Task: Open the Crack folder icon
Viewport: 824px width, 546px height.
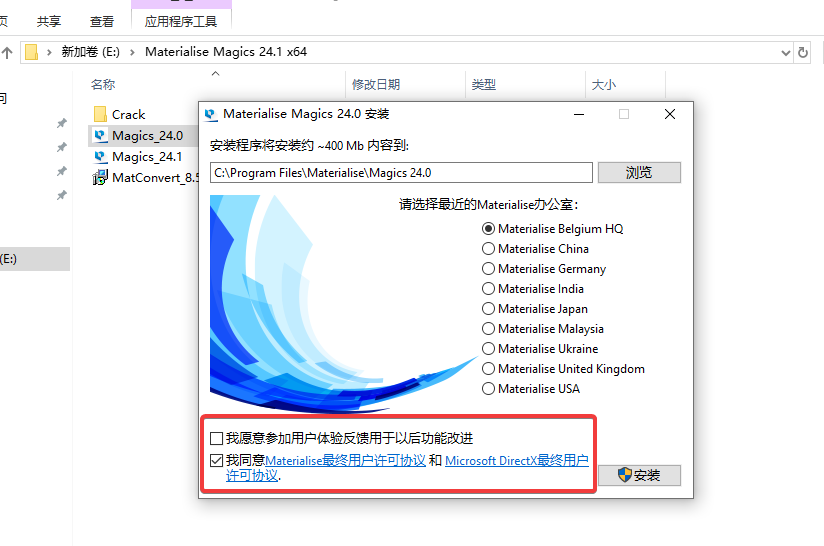Action: tap(100, 114)
